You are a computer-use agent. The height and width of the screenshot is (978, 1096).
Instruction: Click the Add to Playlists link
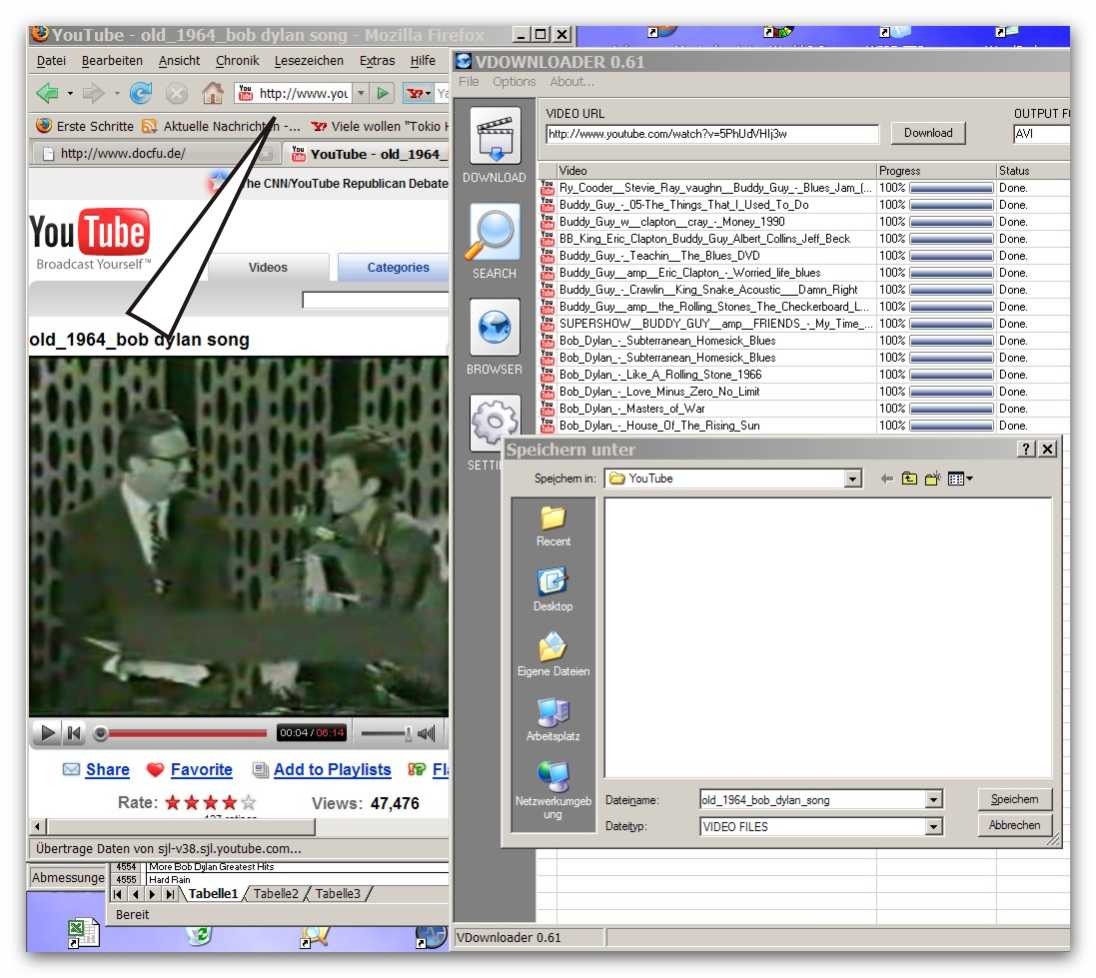click(x=332, y=770)
